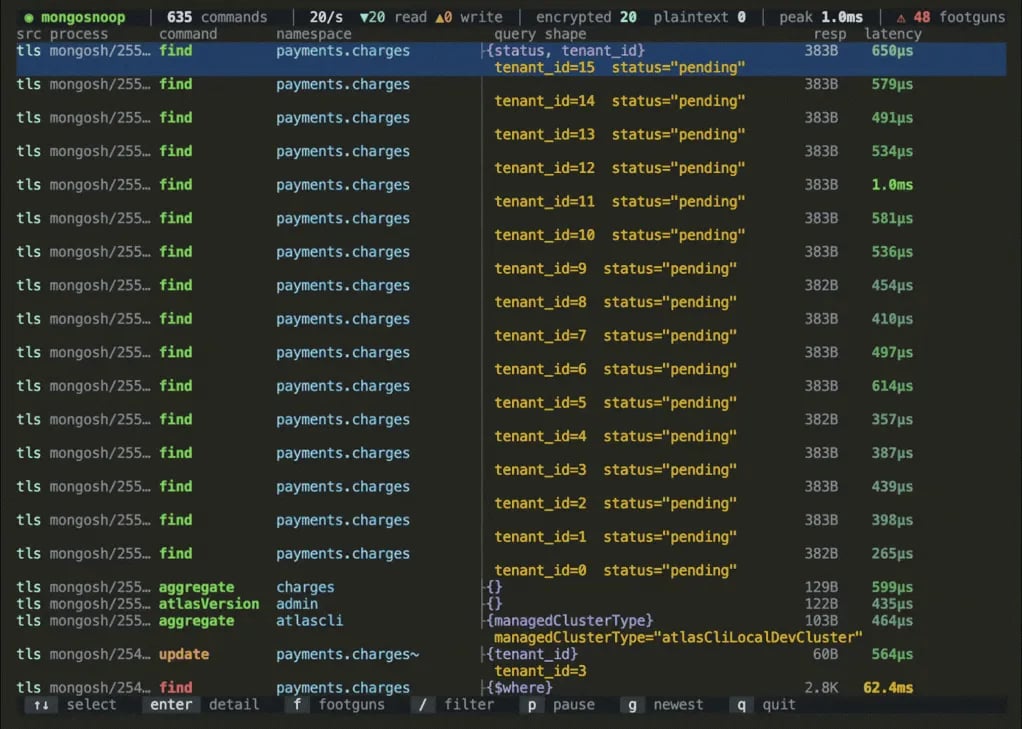The width and height of the screenshot is (1022, 729).
Task: Click the src column header
Action: 29,34
